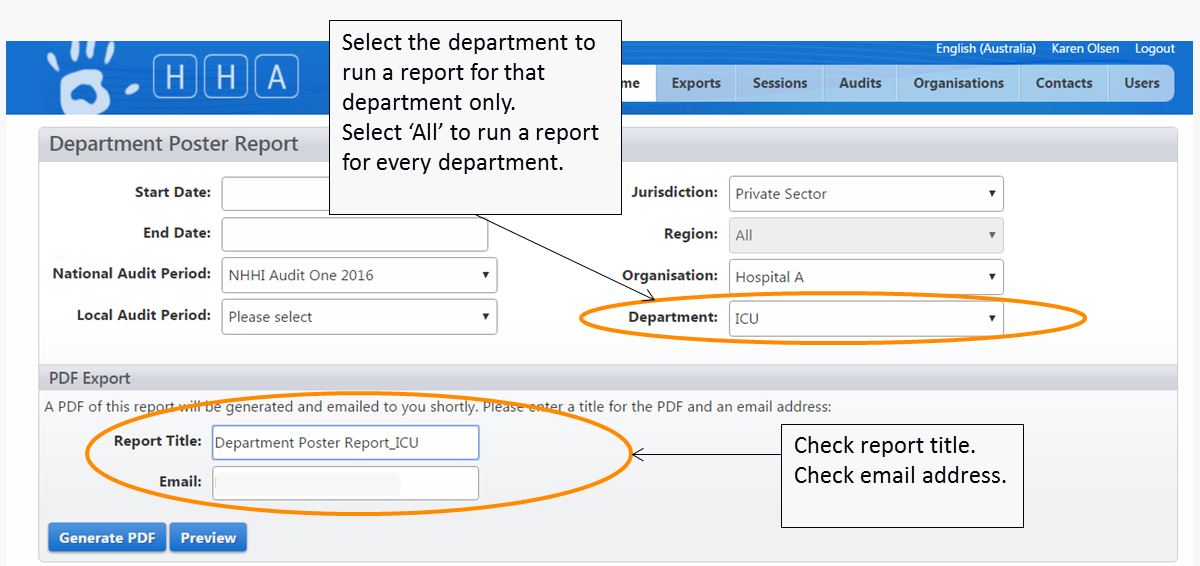1200x566 pixels.
Task: Switch to the Audits tab
Action: [860, 83]
